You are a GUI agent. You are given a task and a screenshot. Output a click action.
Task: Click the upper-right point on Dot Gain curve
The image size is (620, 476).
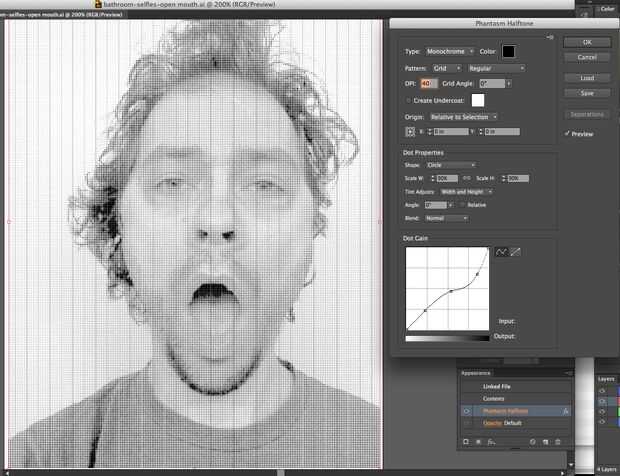(477, 274)
